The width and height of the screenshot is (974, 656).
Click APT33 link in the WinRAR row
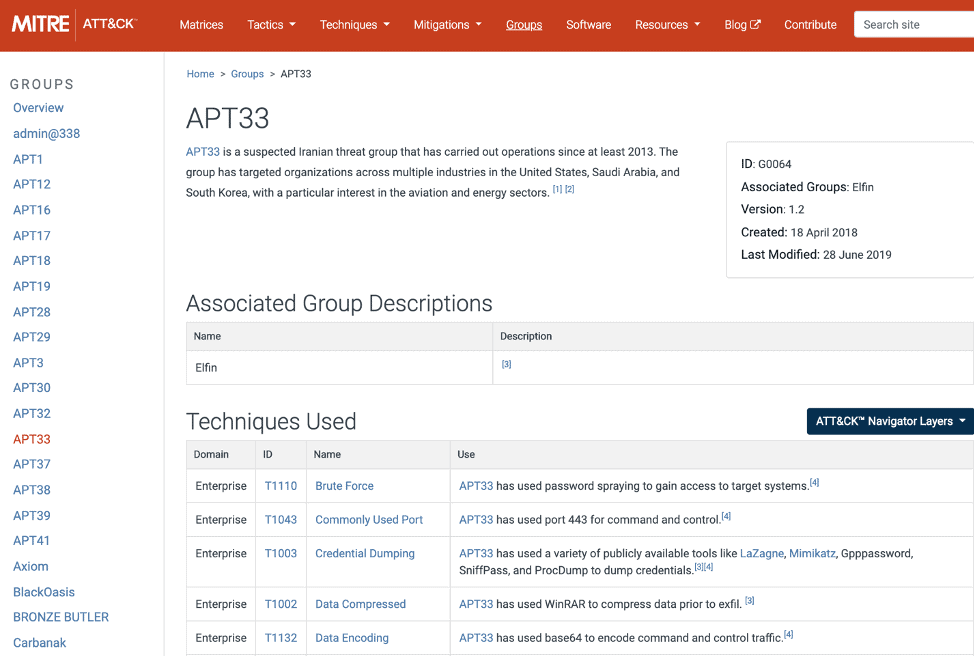[x=476, y=604]
